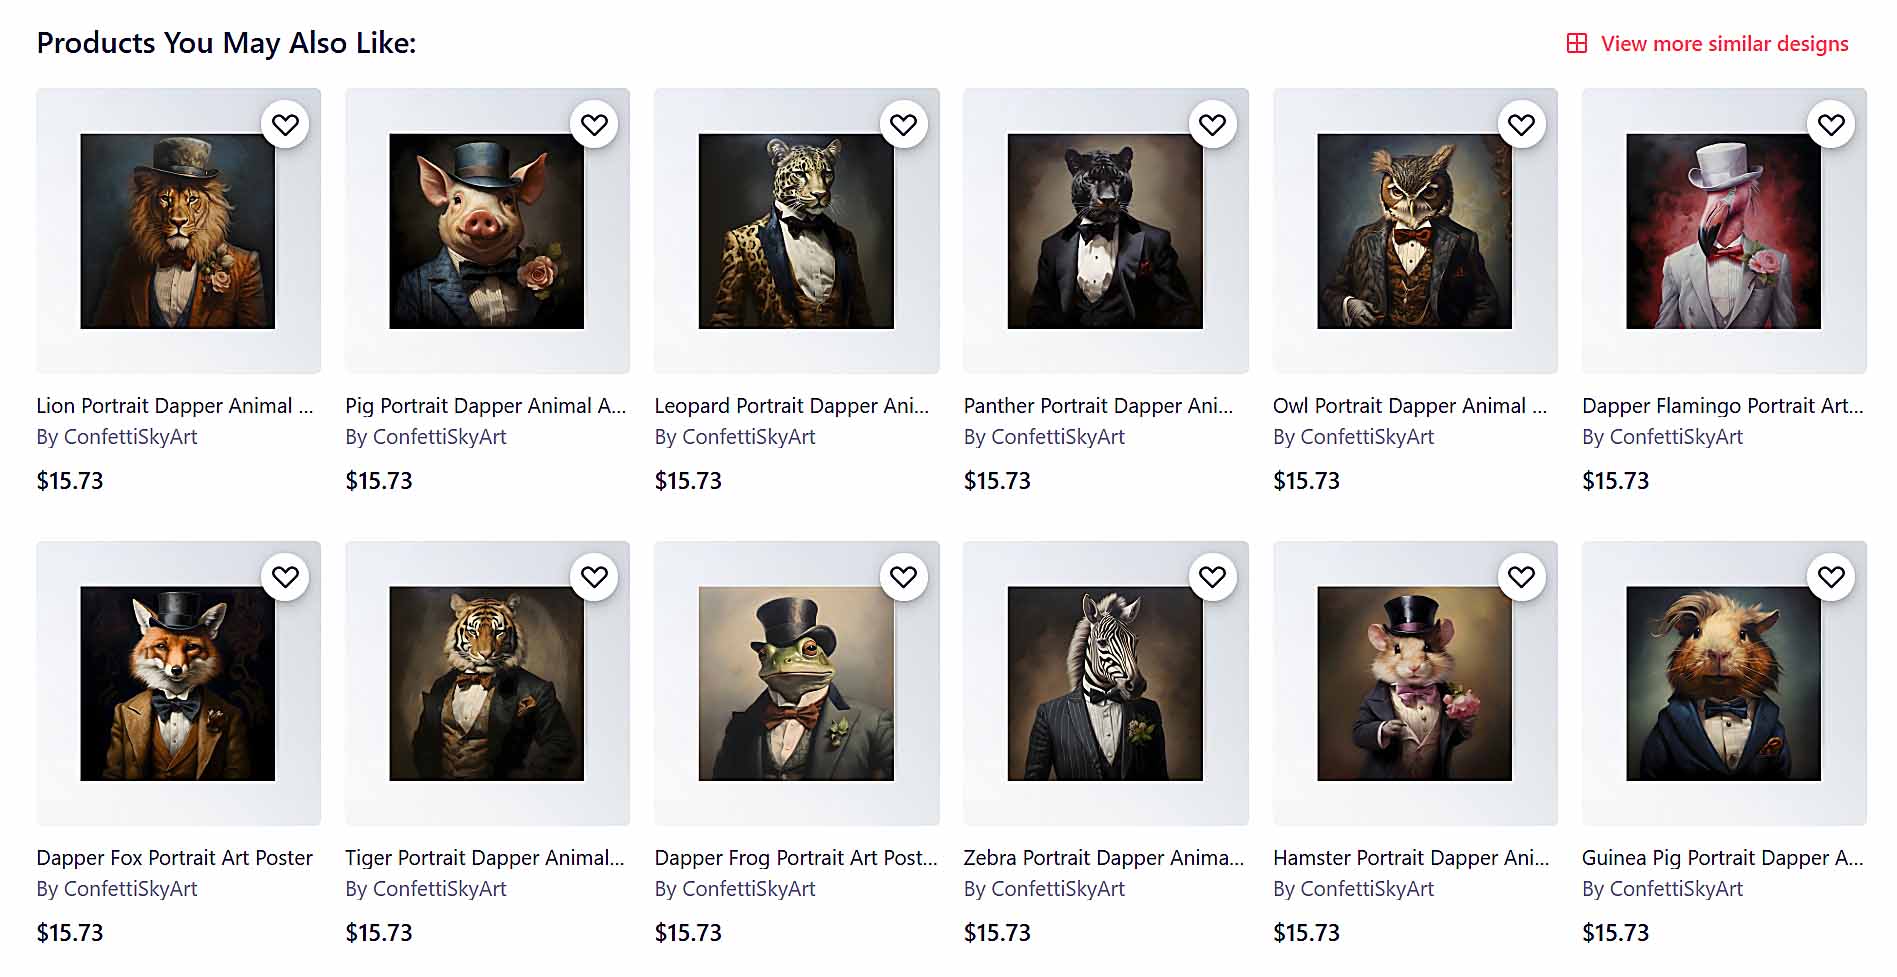Click the heart on the Dapper Flamingo Portrait
This screenshot has width=1897, height=977.
1831,124
